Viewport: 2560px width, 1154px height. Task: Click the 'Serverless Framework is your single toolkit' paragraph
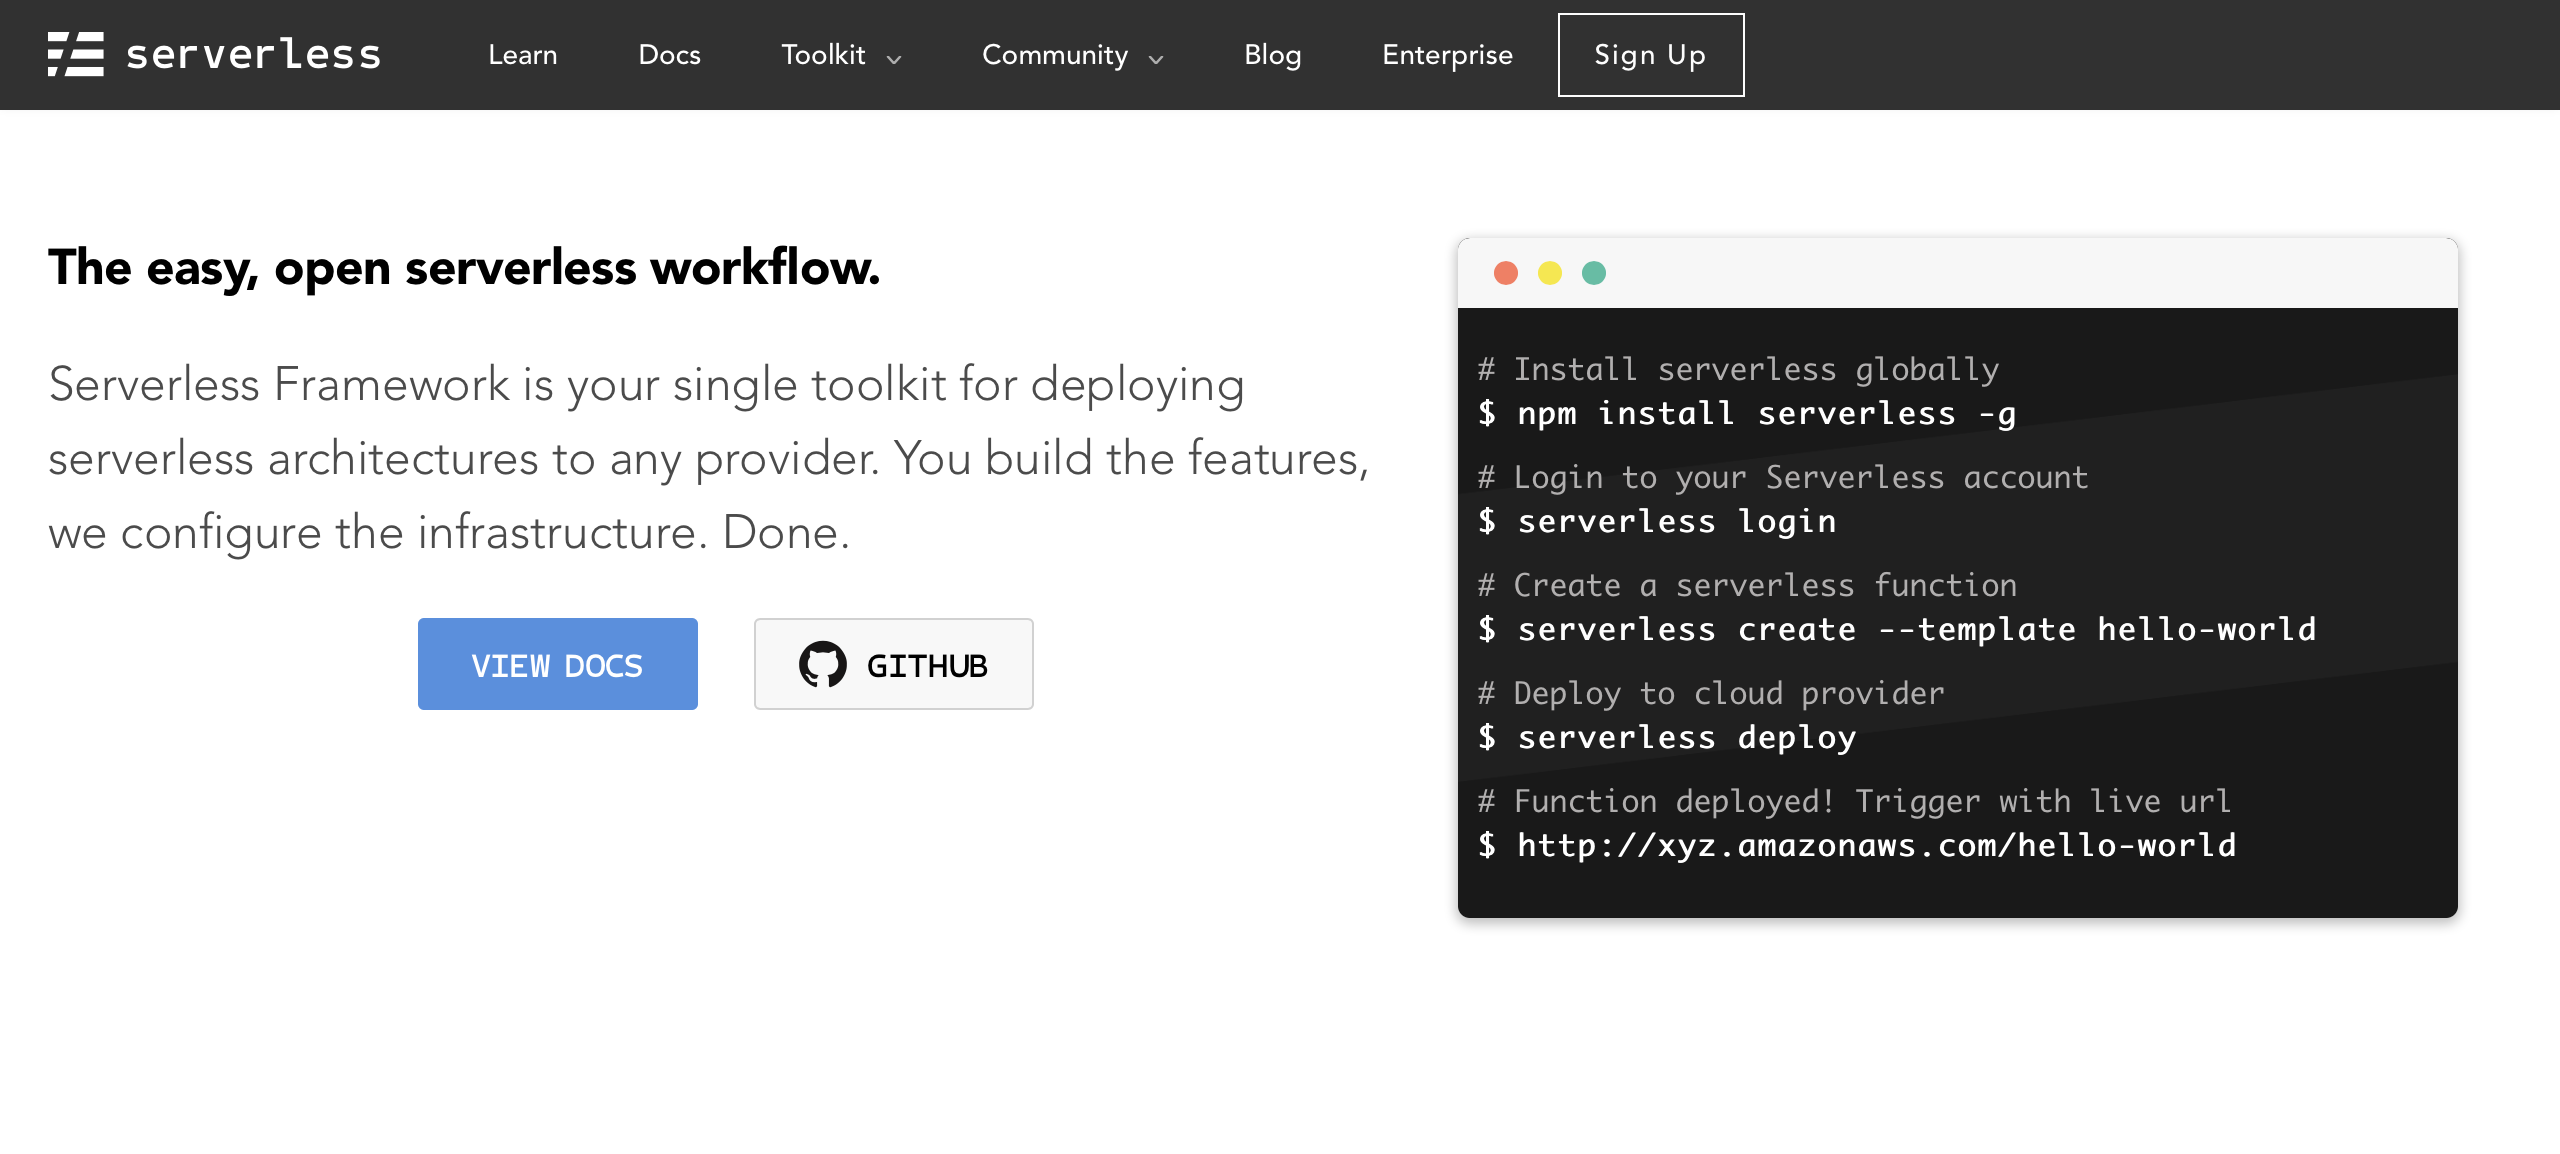[x=709, y=458]
